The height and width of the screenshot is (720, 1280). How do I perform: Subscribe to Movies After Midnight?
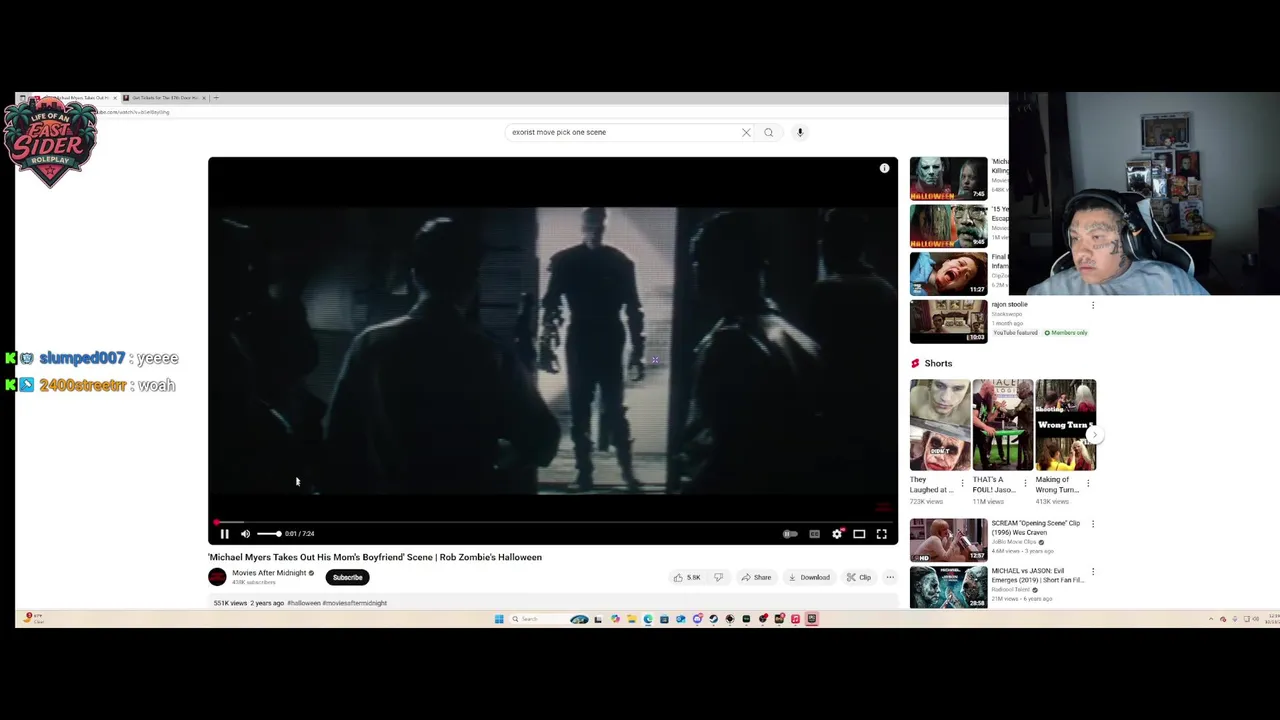pyautogui.click(x=347, y=577)
